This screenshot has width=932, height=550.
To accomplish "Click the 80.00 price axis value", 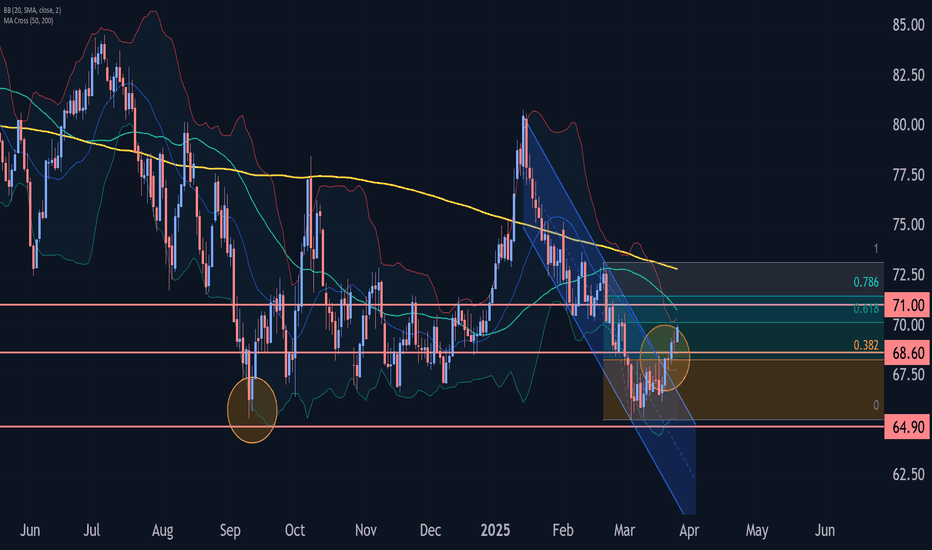I will pos(908,125).
